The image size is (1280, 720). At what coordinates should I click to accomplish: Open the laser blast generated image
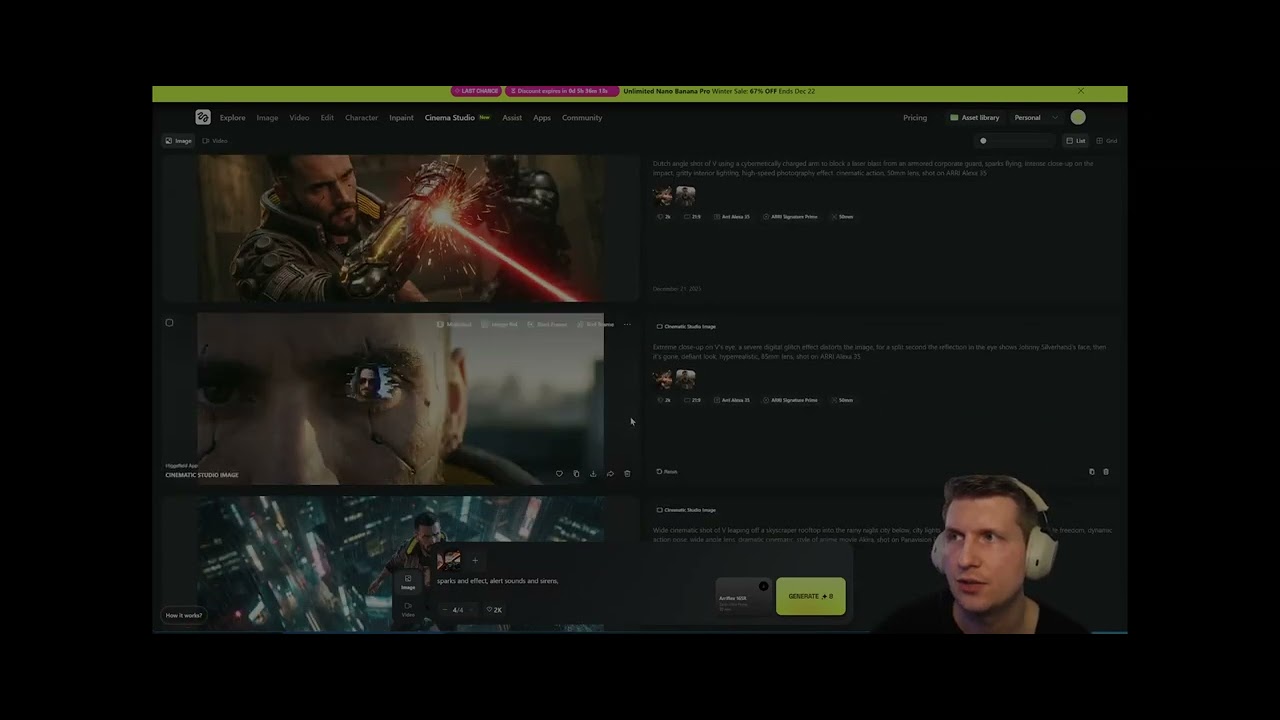pos(400,228)
